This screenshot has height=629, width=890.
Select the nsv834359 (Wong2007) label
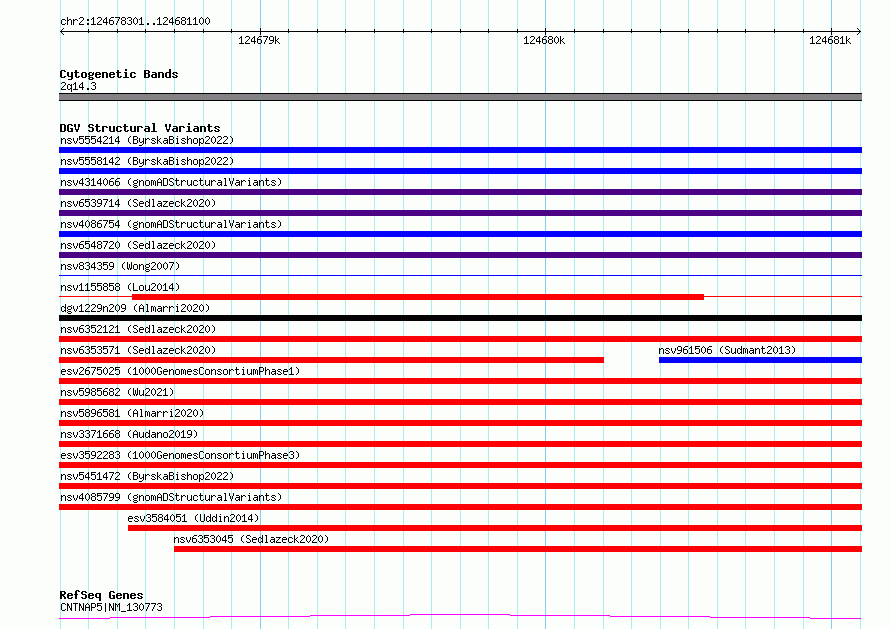point(120,266)
